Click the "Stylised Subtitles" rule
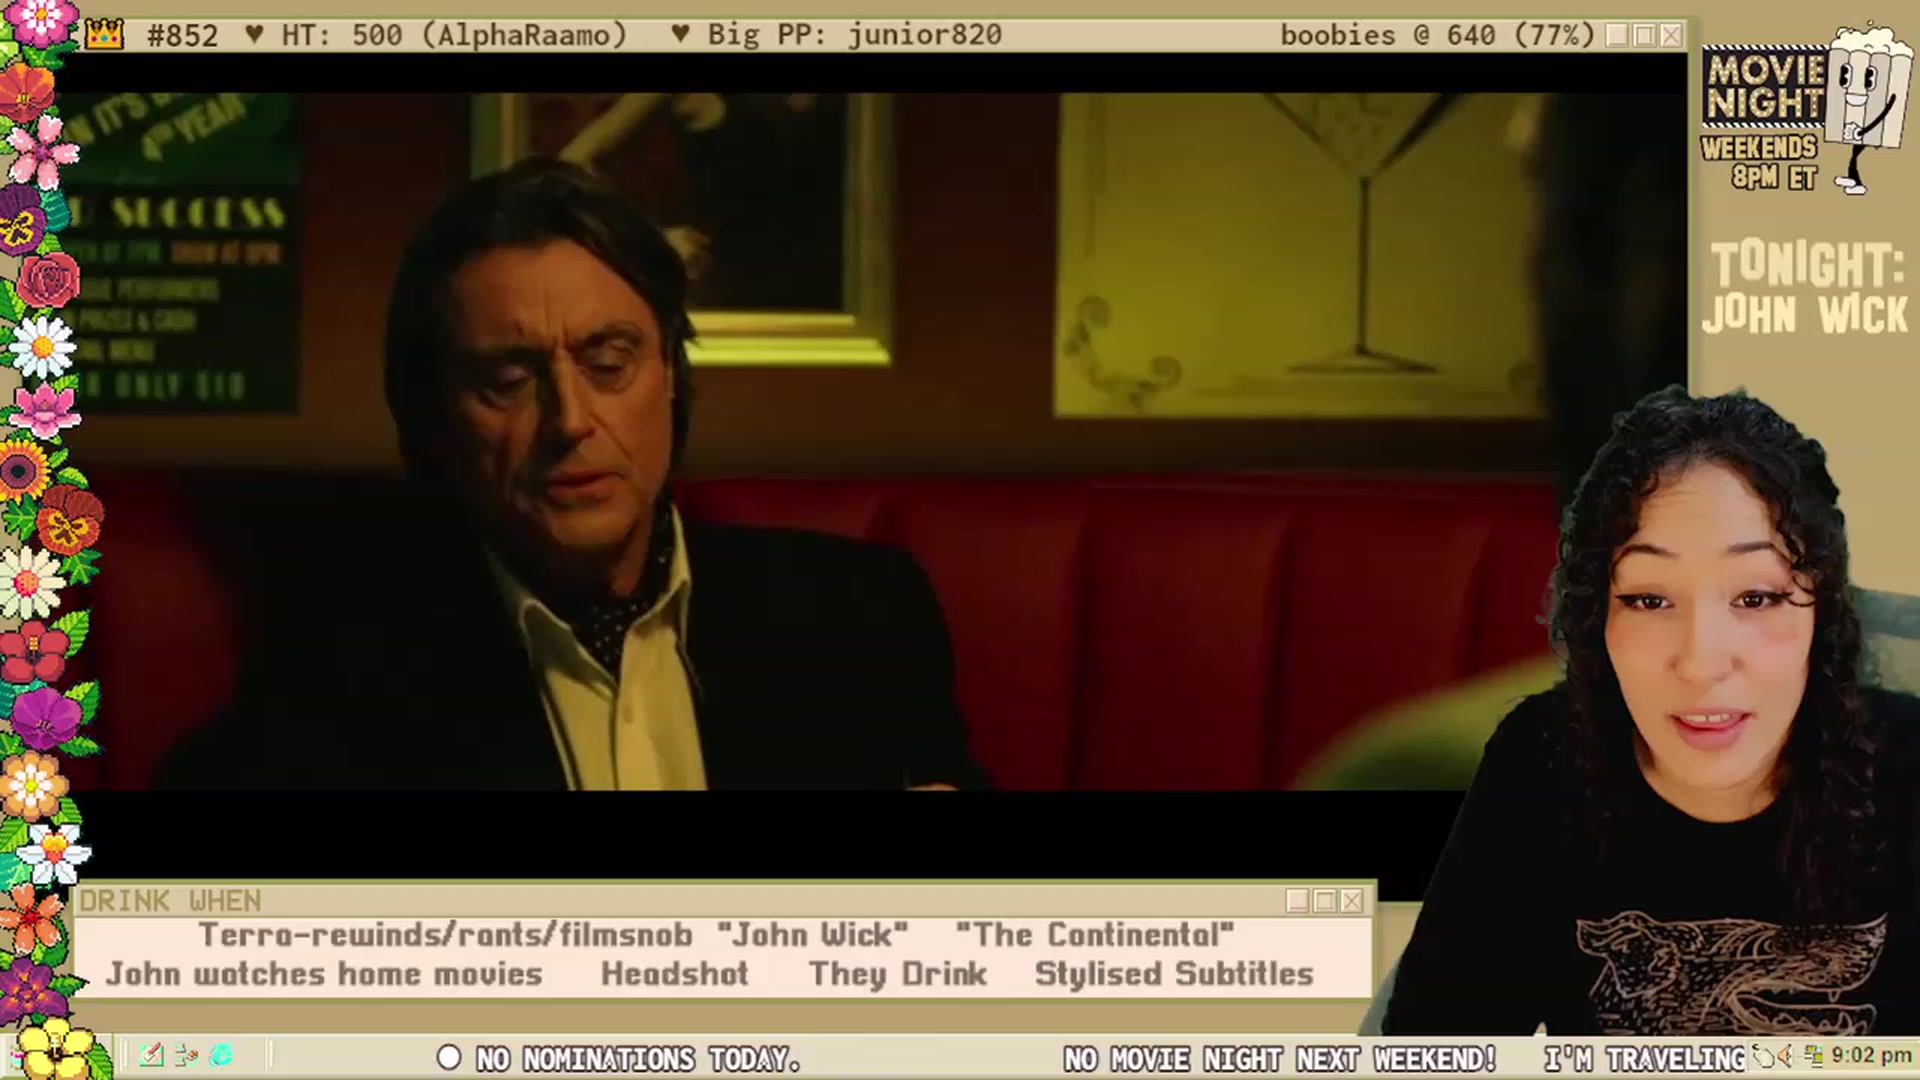1920x1080 pixels. tap(1174, 974)
